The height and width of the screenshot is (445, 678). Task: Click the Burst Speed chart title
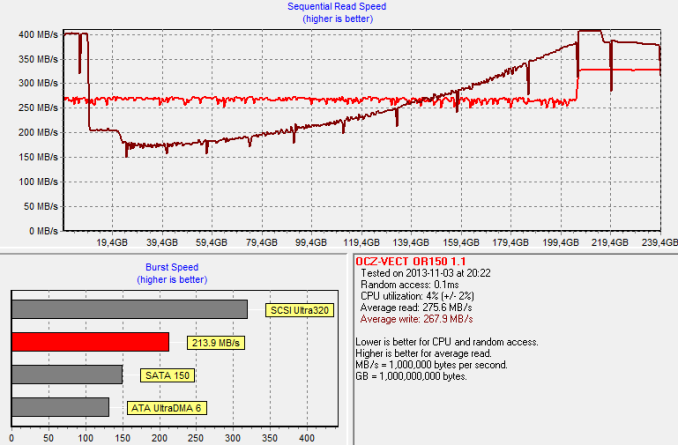(172, 267)
